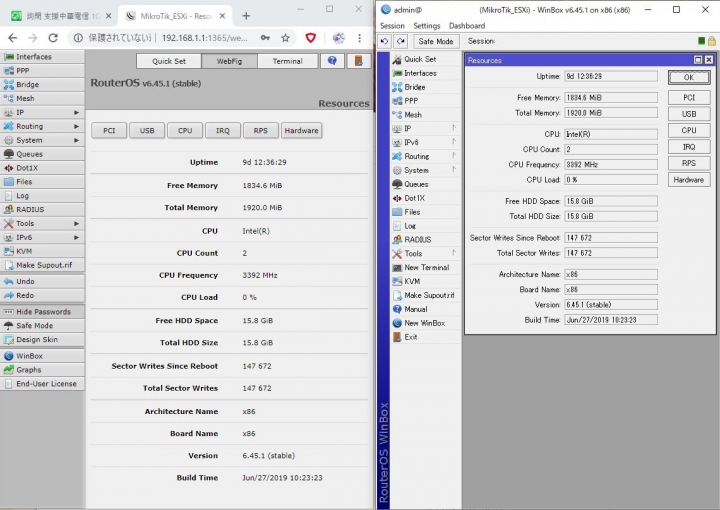Bookmark page with star icon
This screenshot has width=720, height=510.
click(286, 38)
